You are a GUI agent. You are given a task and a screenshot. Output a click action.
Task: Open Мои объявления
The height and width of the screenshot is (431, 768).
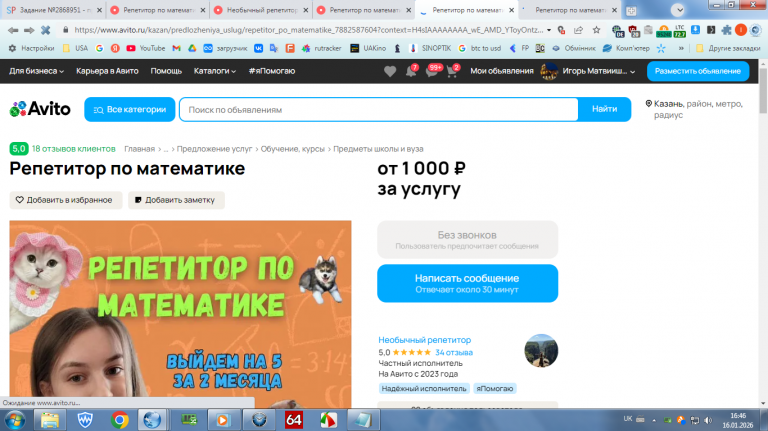pos(502,71)
